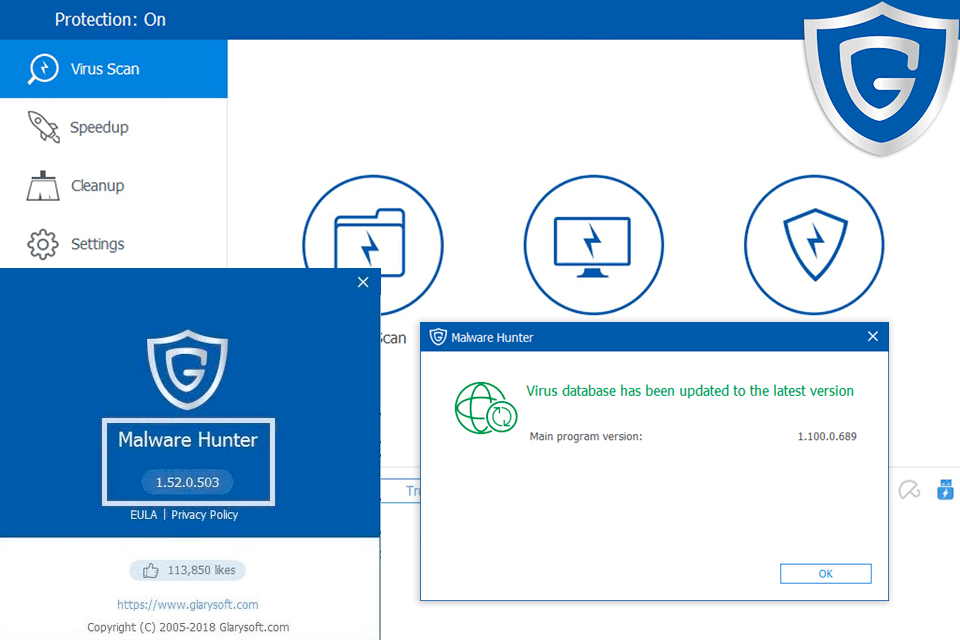This screenshot has height=640, width=960.
Task: Click the 113,850 likes button
Action: click(187, 570)
